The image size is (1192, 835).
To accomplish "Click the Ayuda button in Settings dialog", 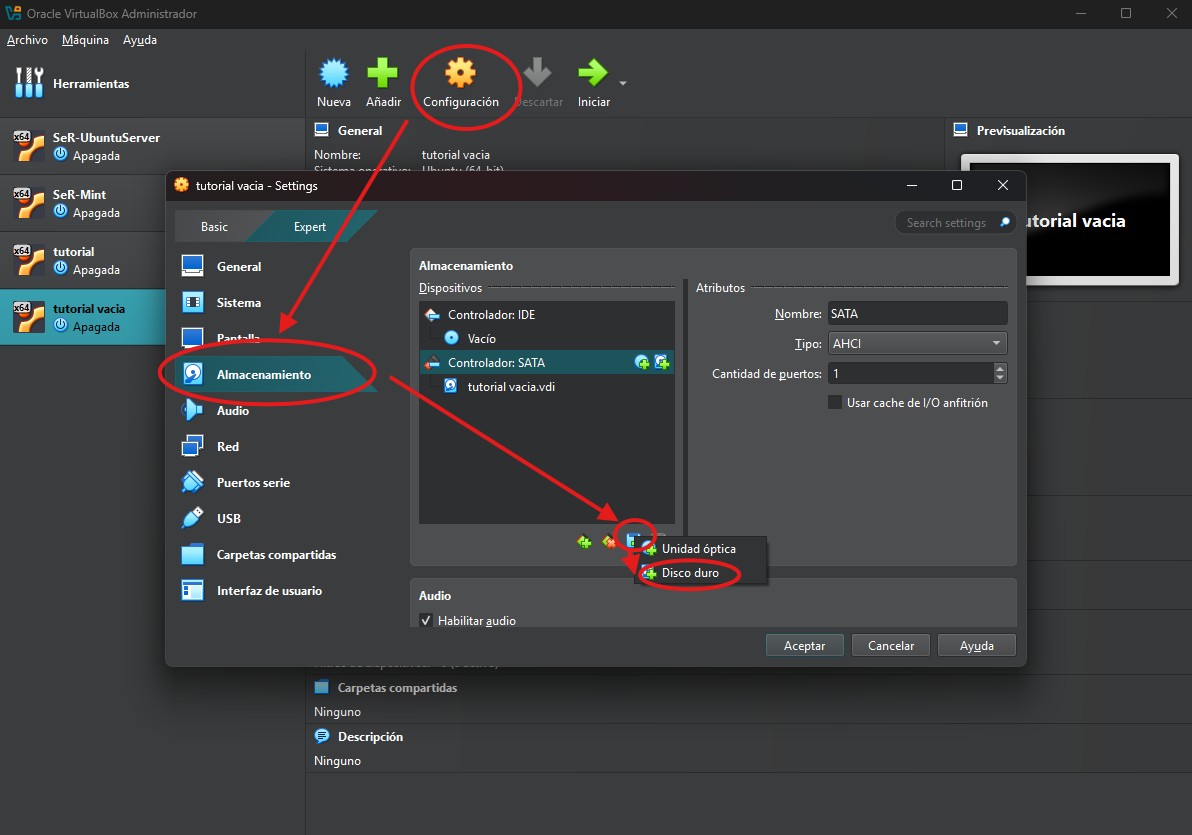I will (977, 646).
